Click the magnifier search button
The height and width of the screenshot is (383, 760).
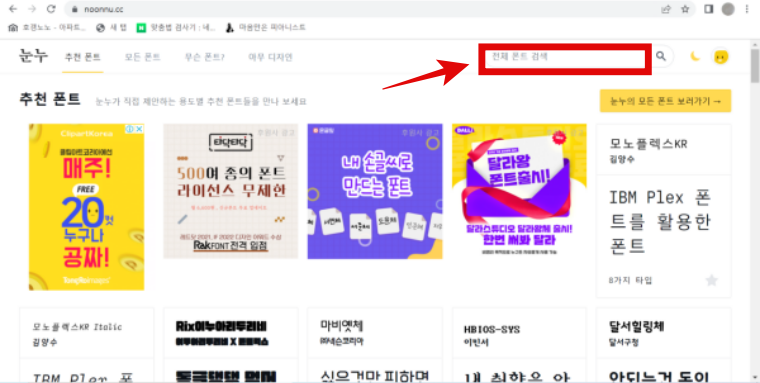pyautogui.click(x=661, y=56)
